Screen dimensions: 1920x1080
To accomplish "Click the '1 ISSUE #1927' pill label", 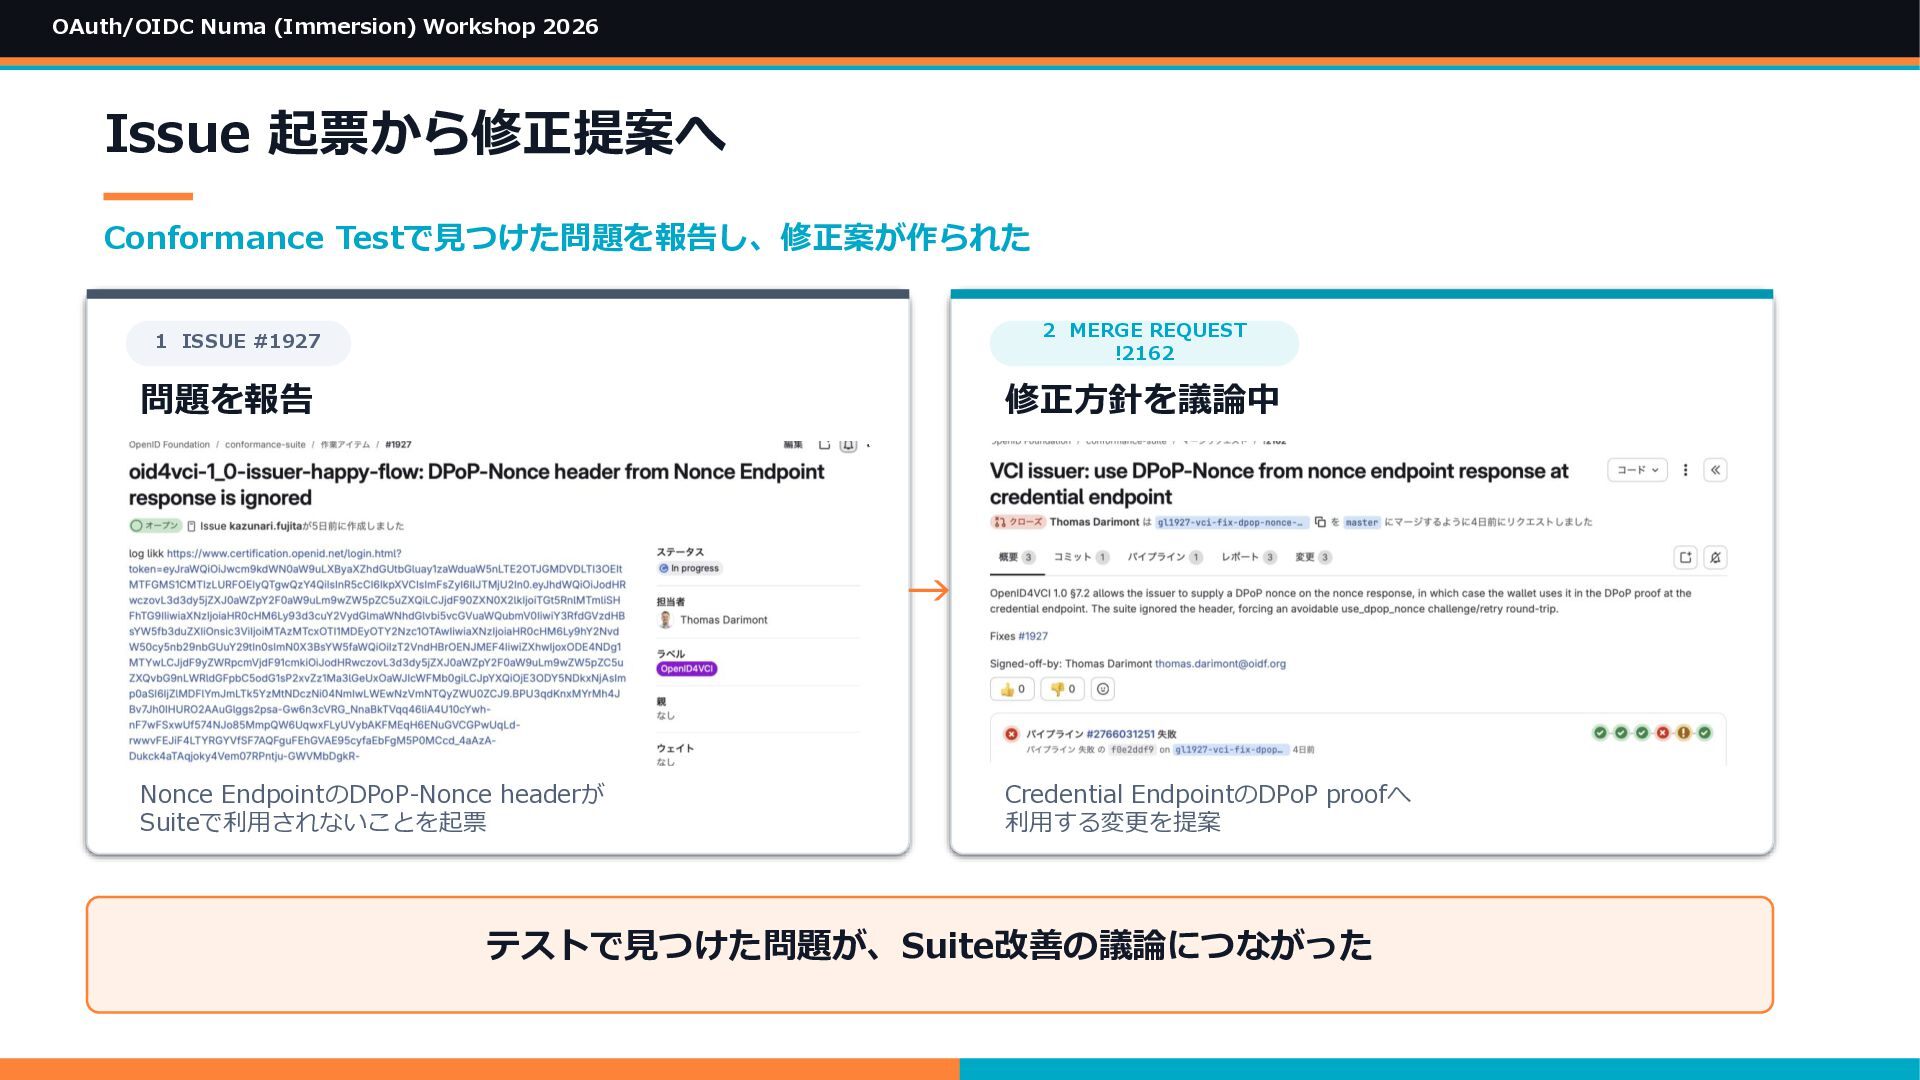I will [238, 342].
